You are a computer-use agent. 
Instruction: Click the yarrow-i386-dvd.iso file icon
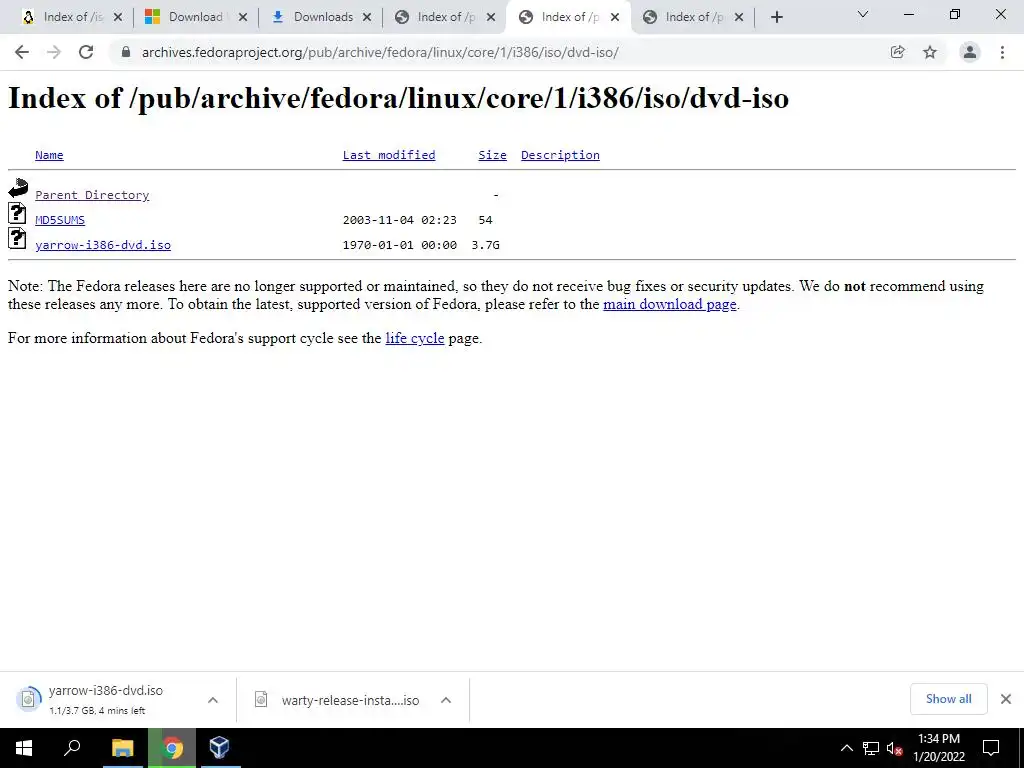pyautogui.click(x=17, y=238)
